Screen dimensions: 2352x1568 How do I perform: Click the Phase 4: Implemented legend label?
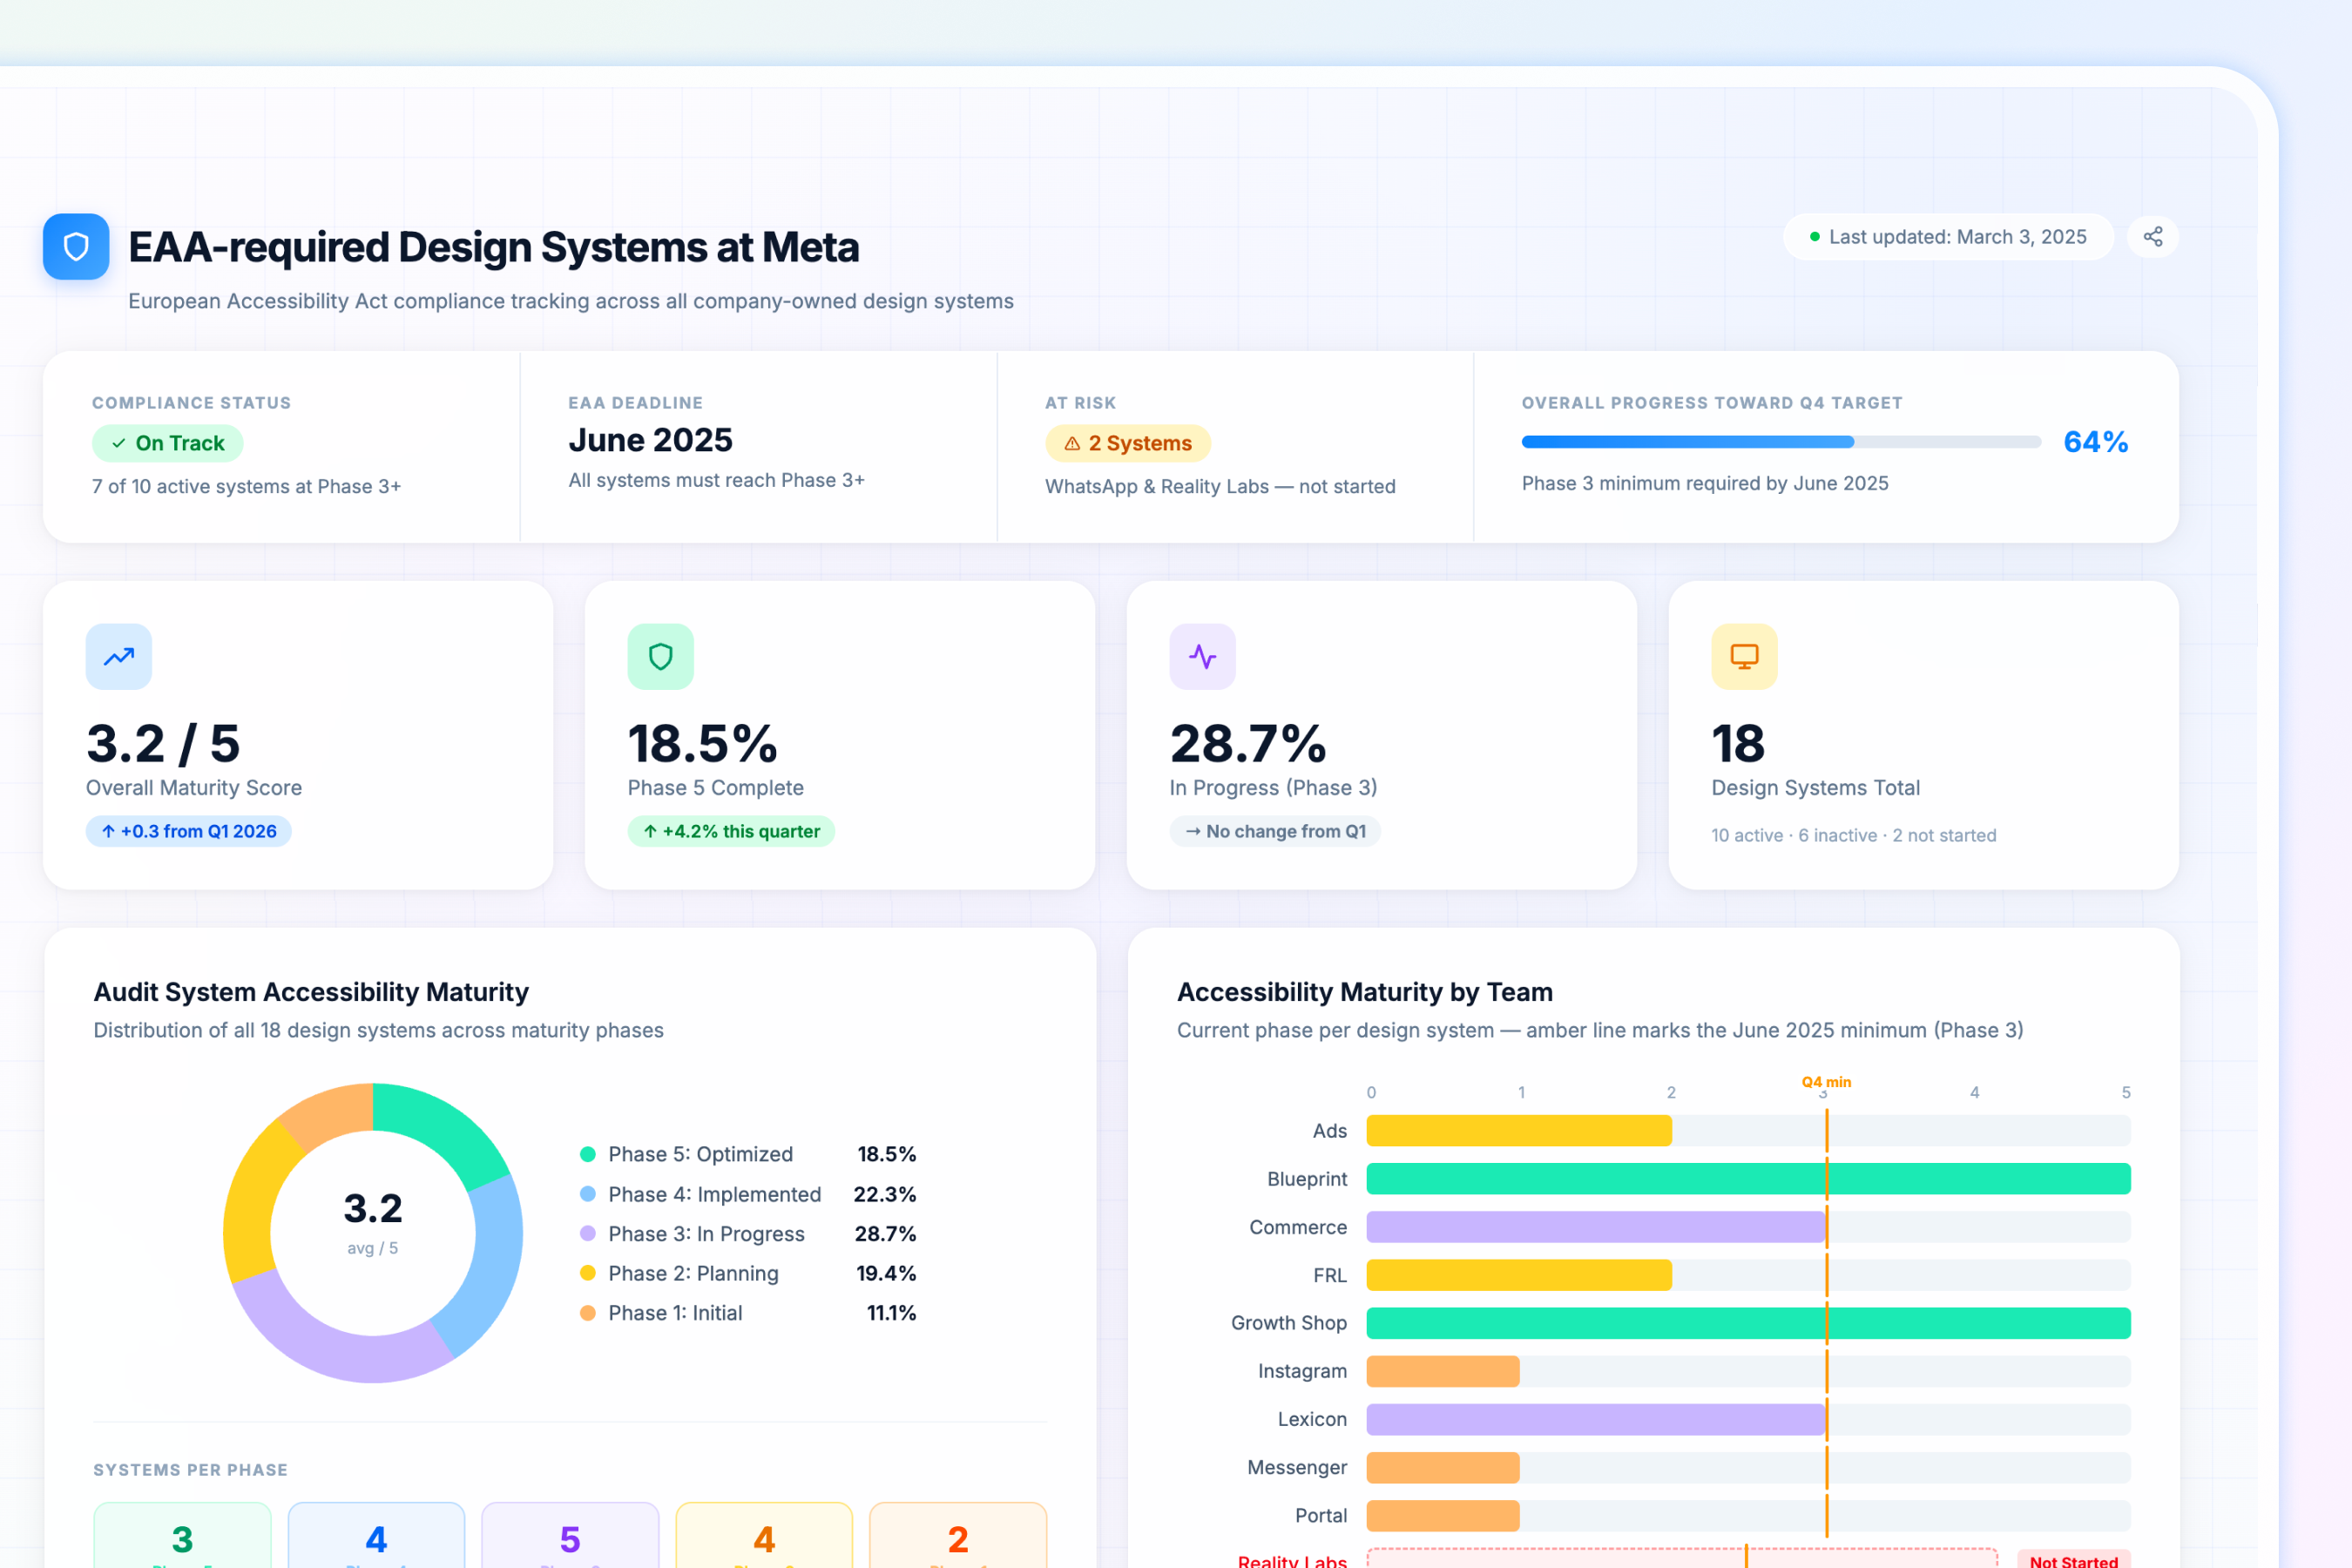click(715, 1194)
